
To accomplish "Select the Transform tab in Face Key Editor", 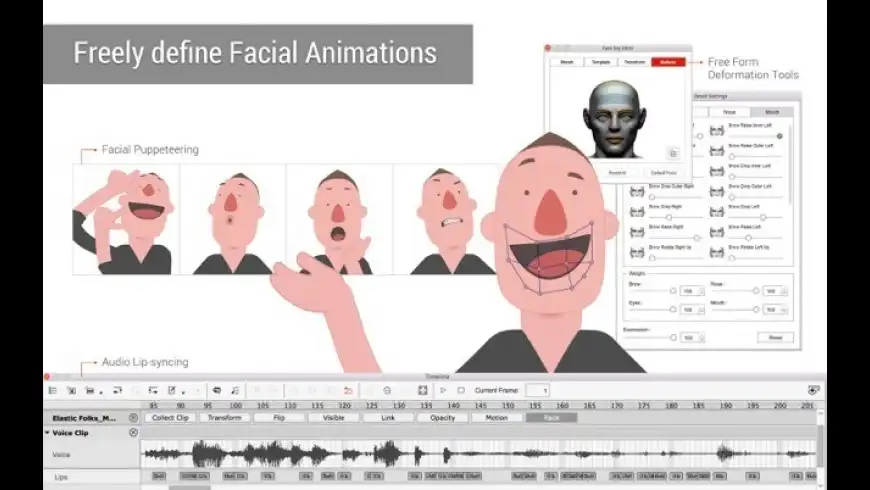I will [x=635, y=62].
